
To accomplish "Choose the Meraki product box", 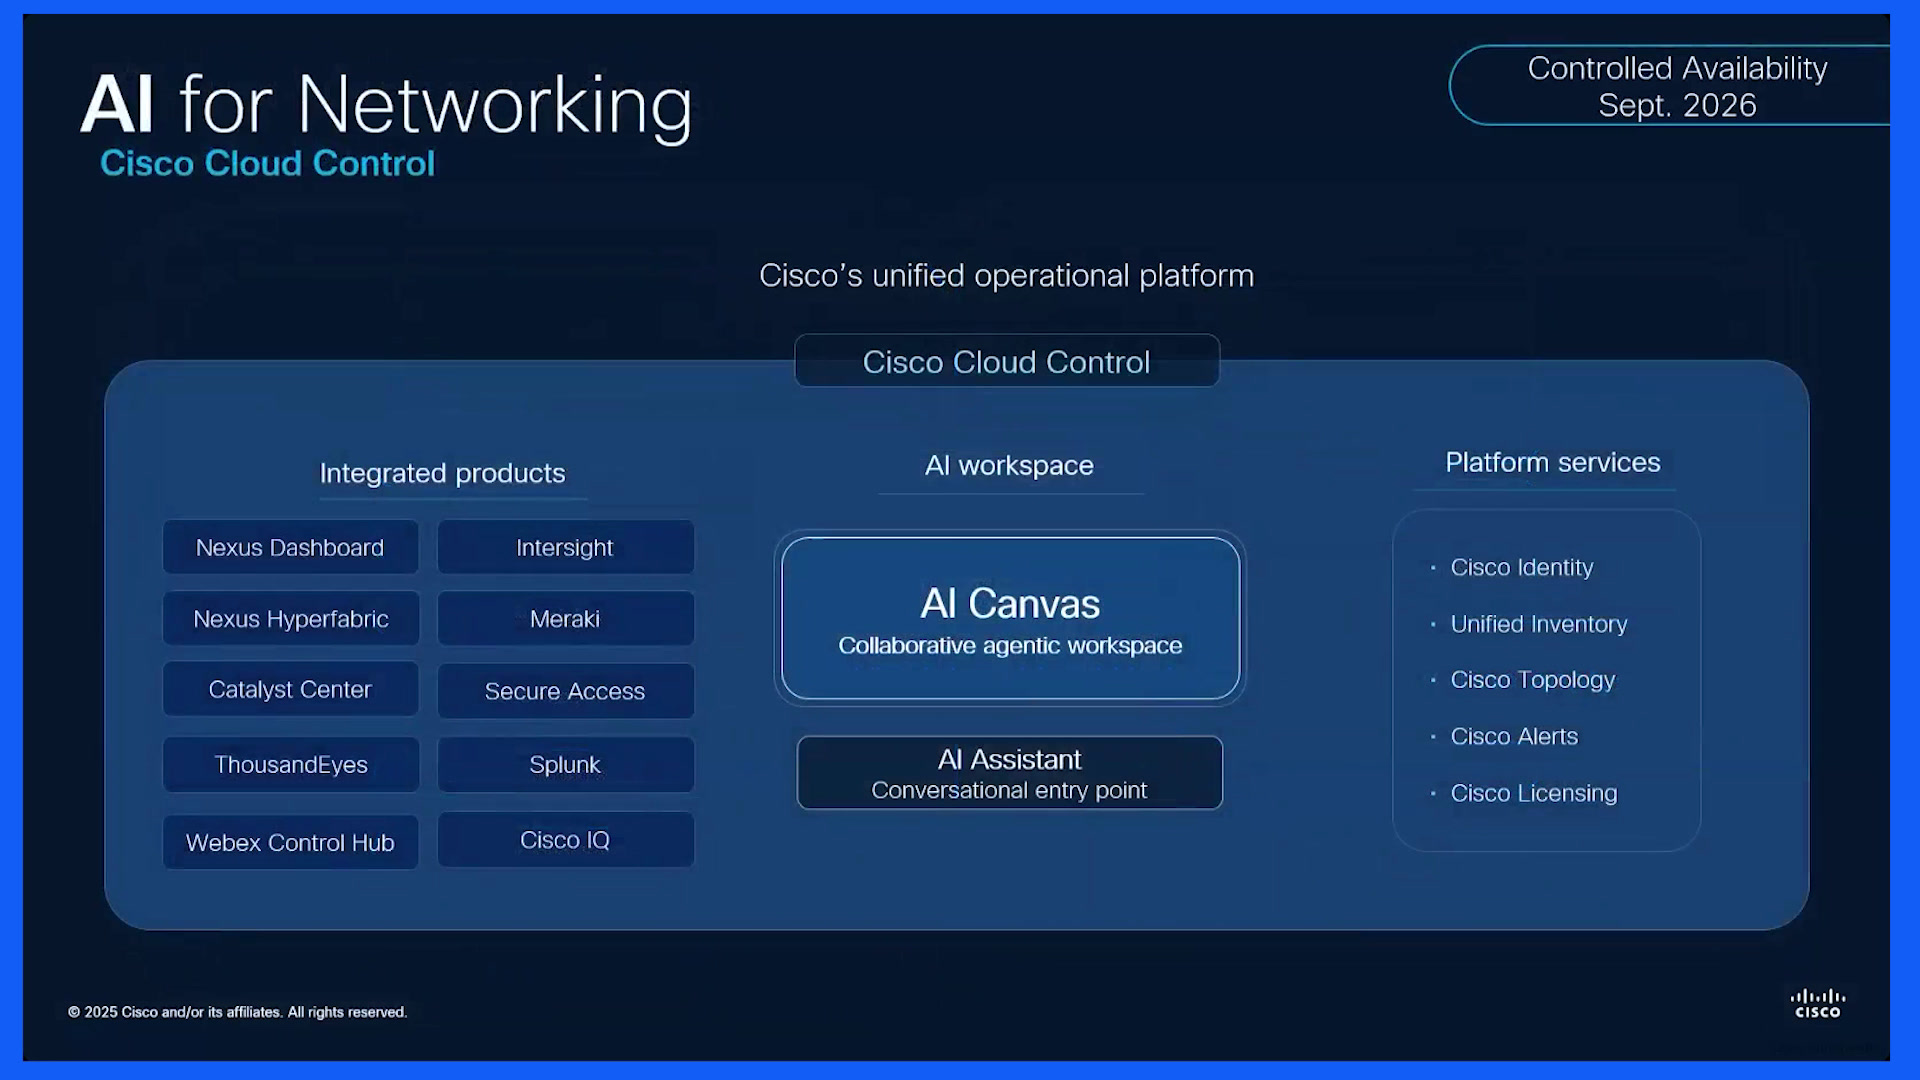I will pos(565,618).
